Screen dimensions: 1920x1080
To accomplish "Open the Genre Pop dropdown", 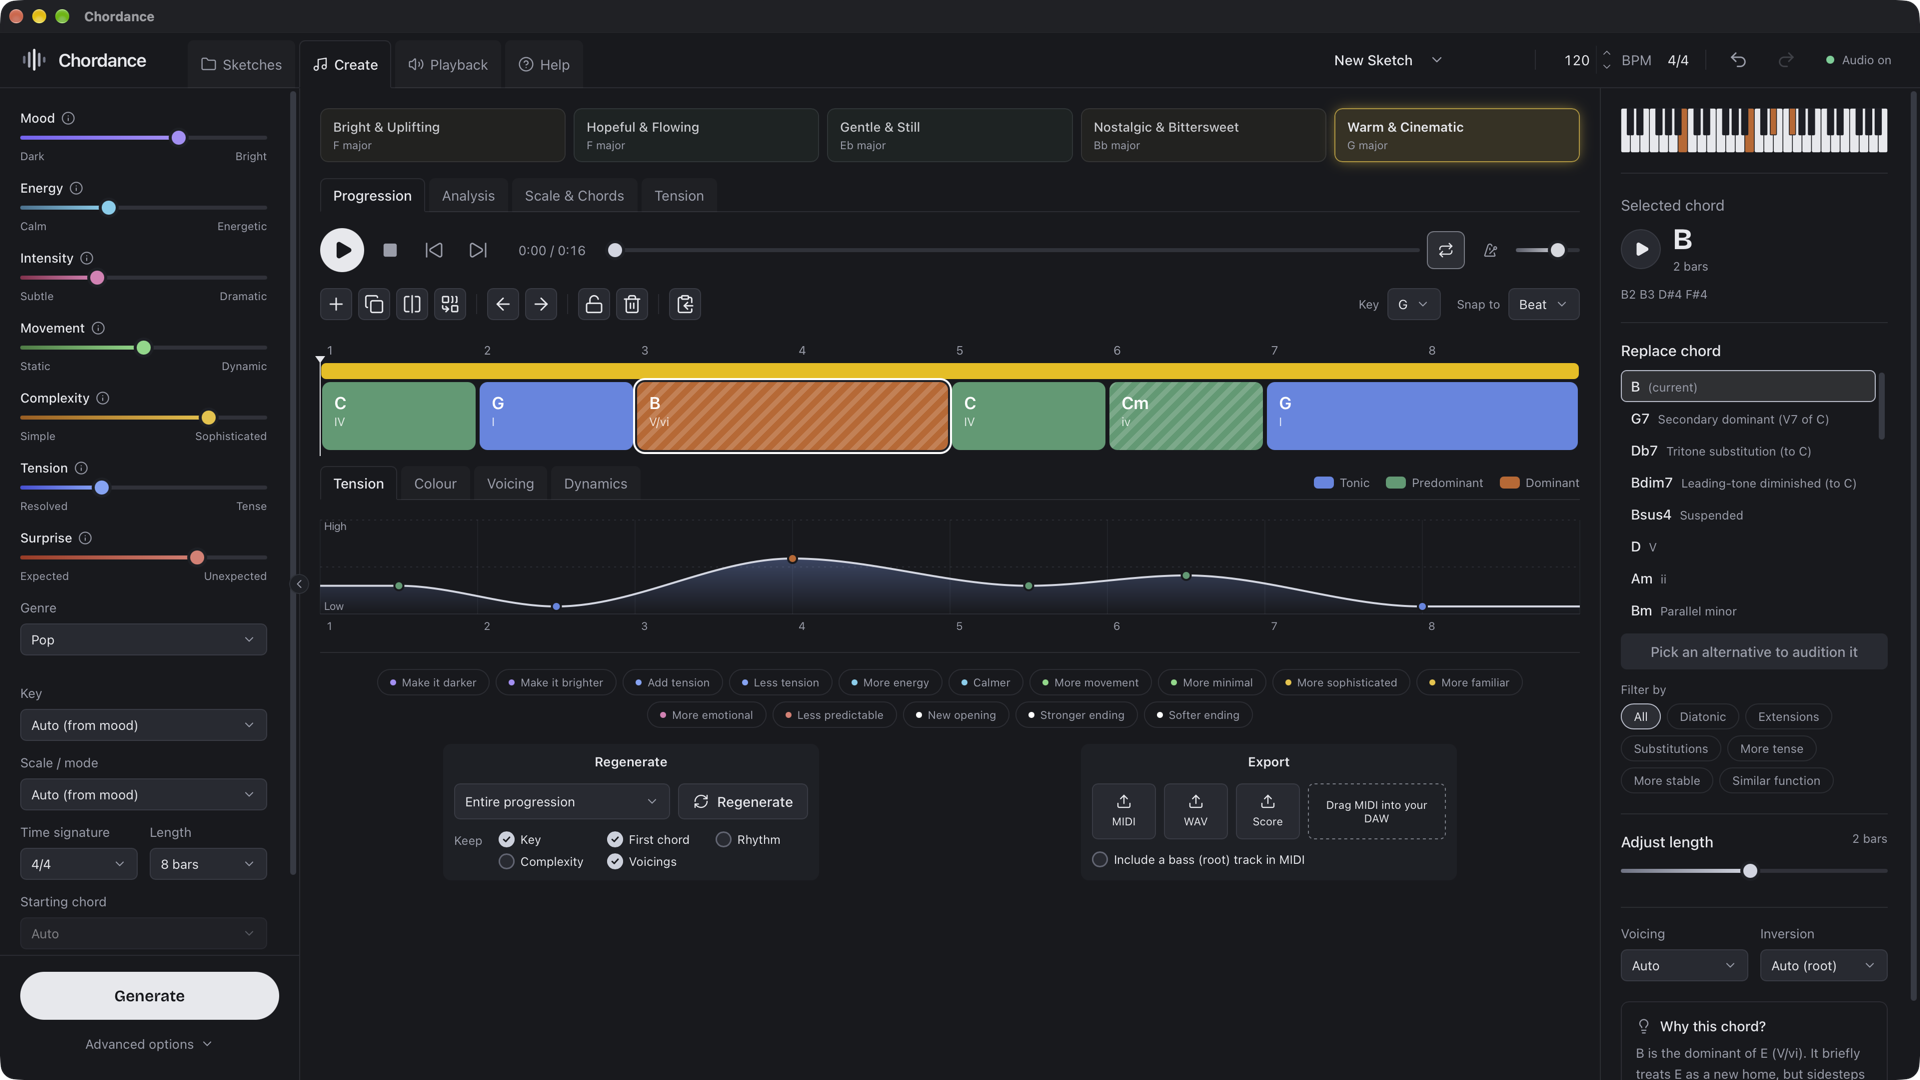I will point(143,640).
